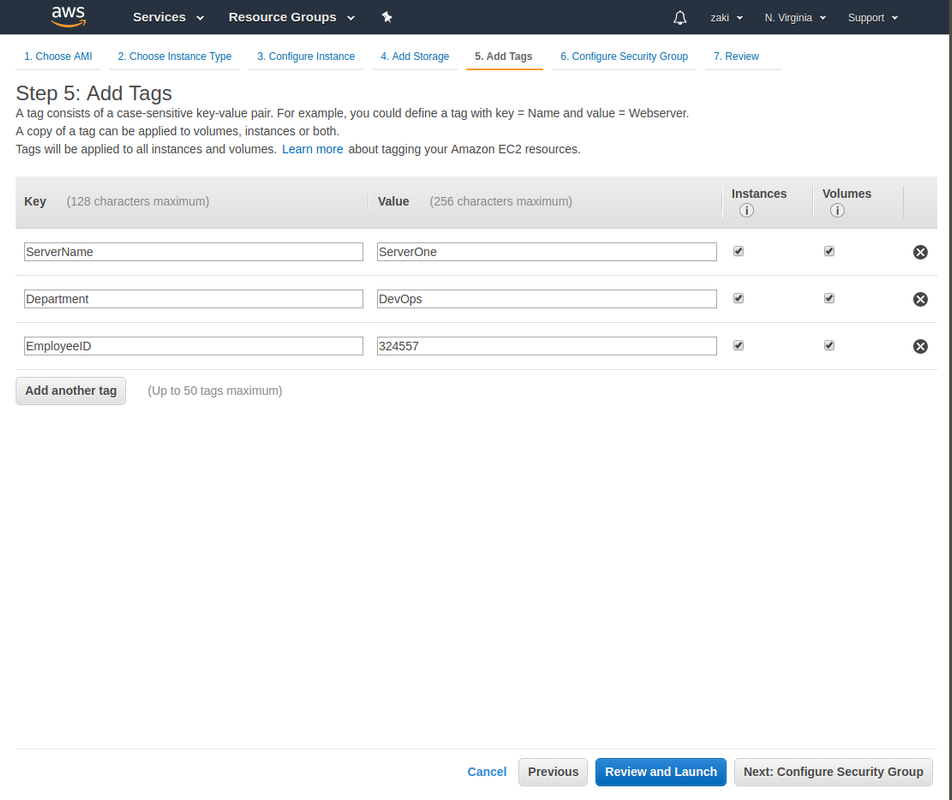Open the zaki account dropdown
The image size is (952, 800).
click(x=726, y=18)
